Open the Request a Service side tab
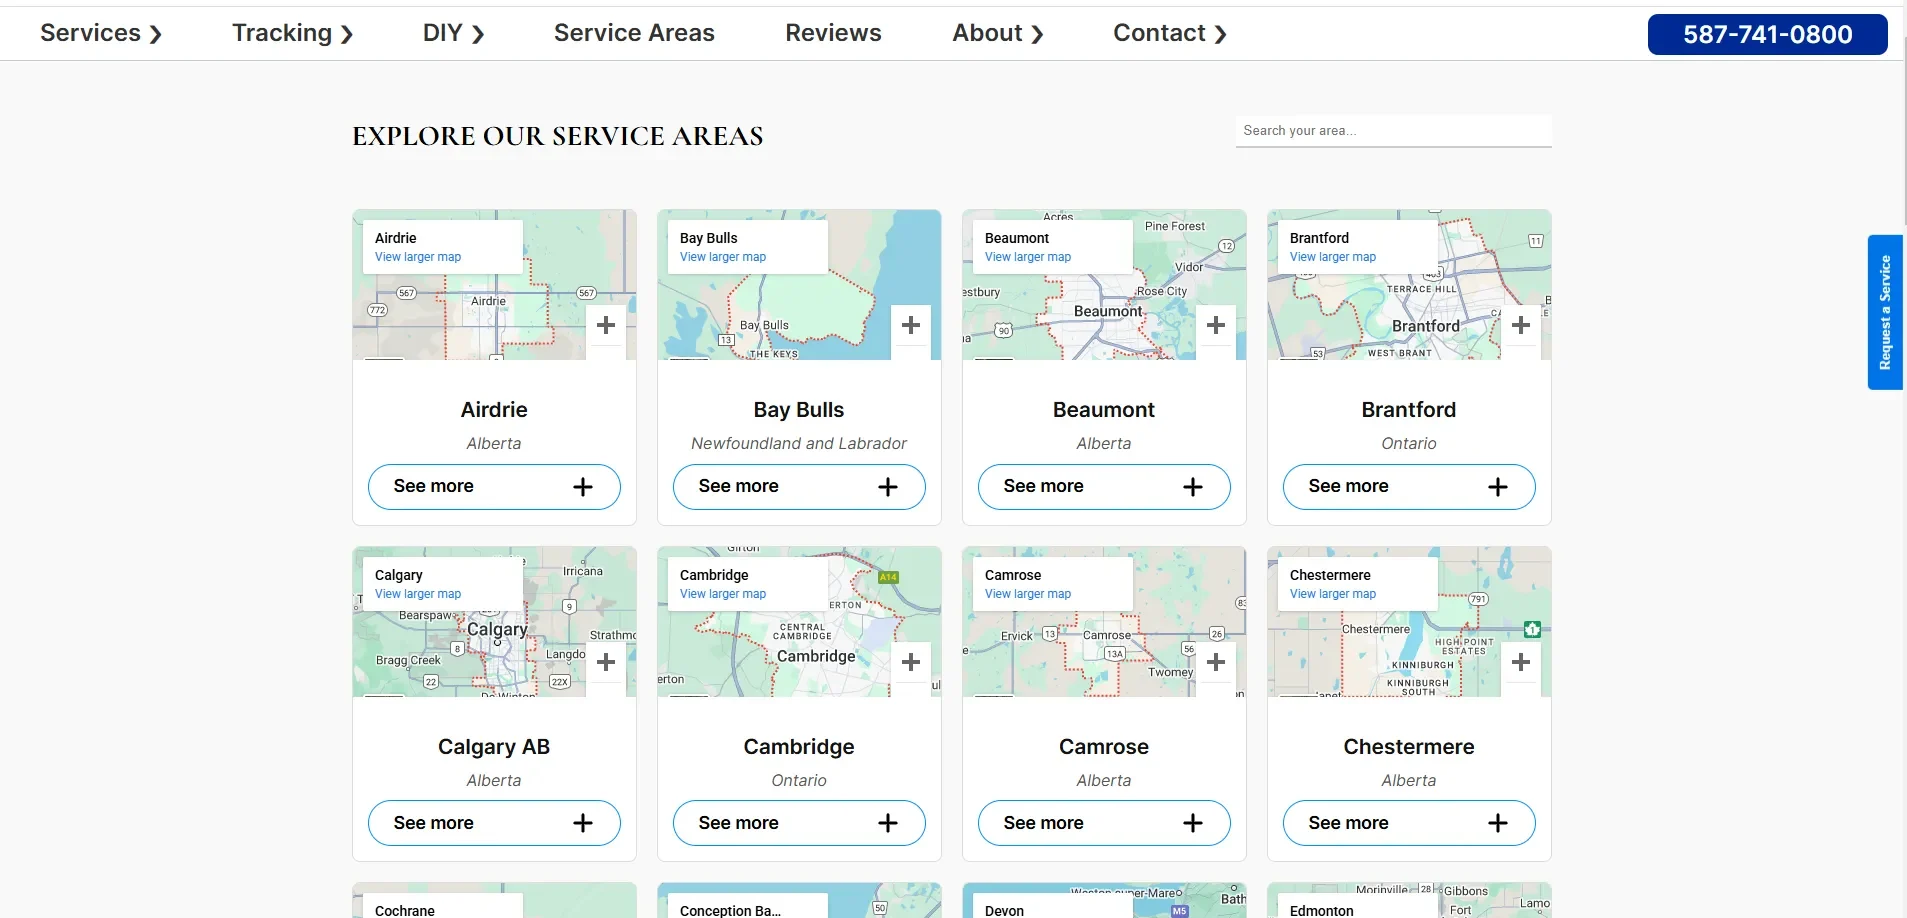Image resolution: width=1907 pixels, height=918 pixels. pos(1885,312)
